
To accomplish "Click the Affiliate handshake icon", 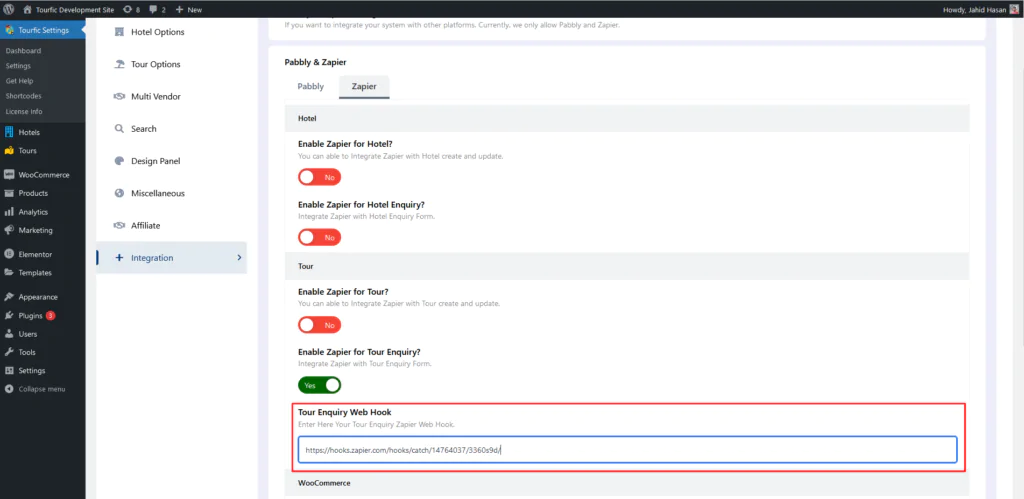I will (119, 225).
